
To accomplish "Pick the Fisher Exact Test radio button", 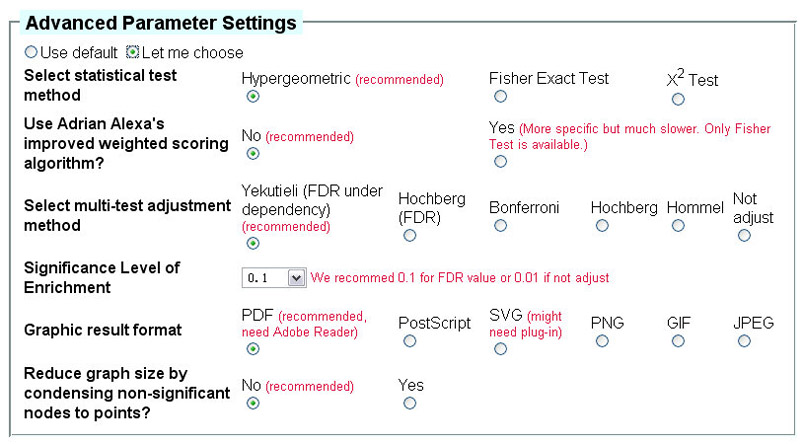I will pos(500,96).
